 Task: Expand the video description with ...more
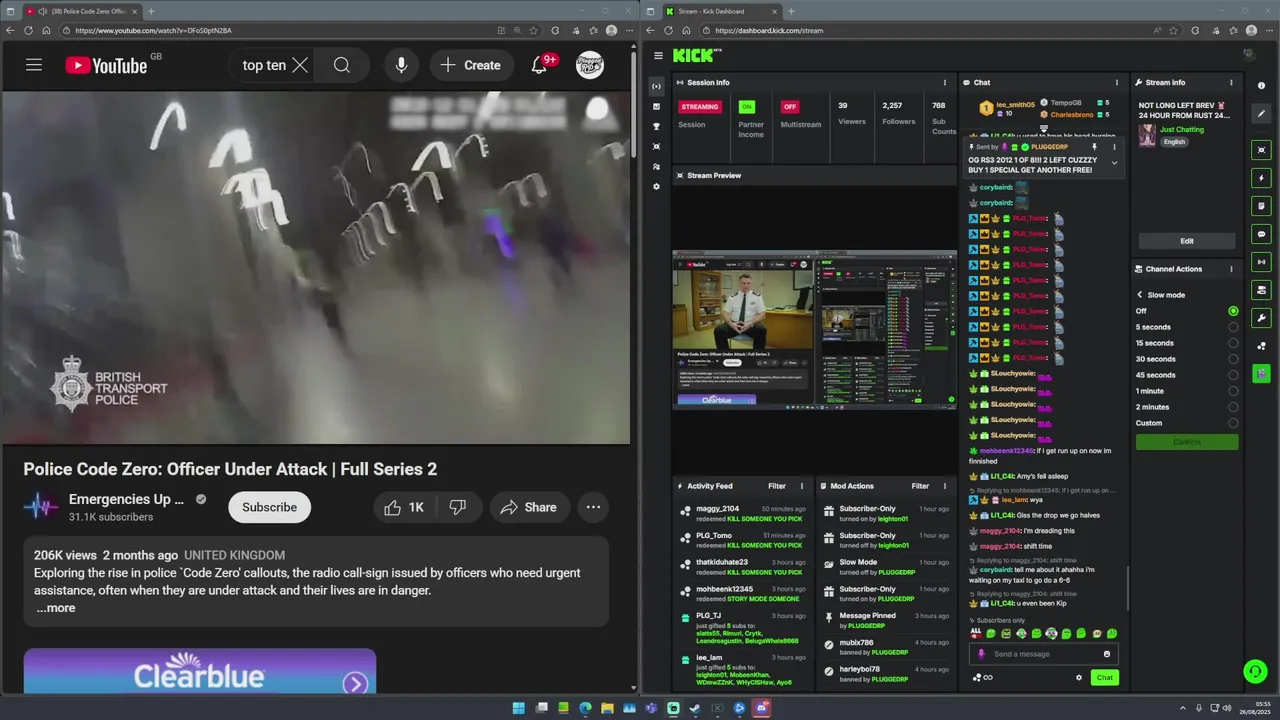56,608
